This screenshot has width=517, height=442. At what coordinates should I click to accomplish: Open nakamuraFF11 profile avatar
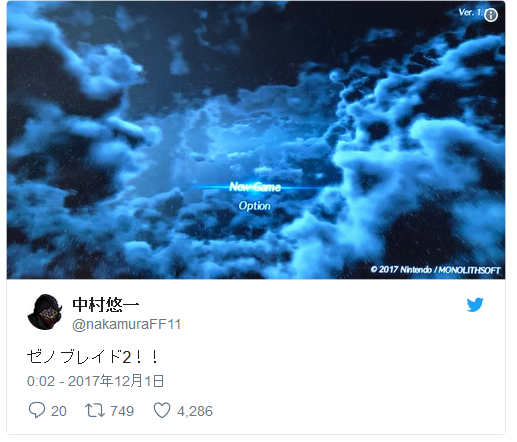point(45,312)
